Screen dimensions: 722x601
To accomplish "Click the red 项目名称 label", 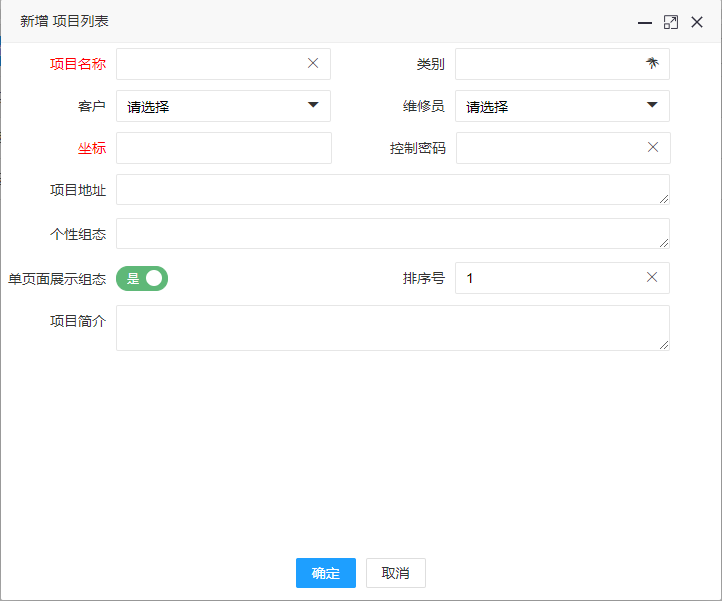I will click(x=78, y=64).
